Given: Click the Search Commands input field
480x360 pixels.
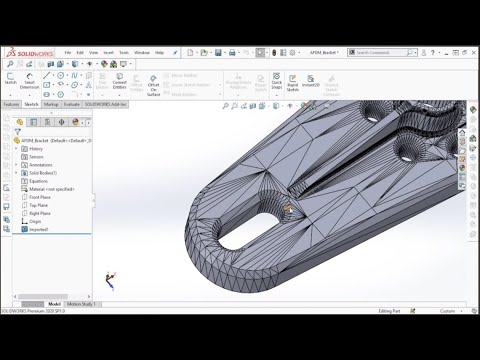Looking at the screenshot, I should [380, 53].
